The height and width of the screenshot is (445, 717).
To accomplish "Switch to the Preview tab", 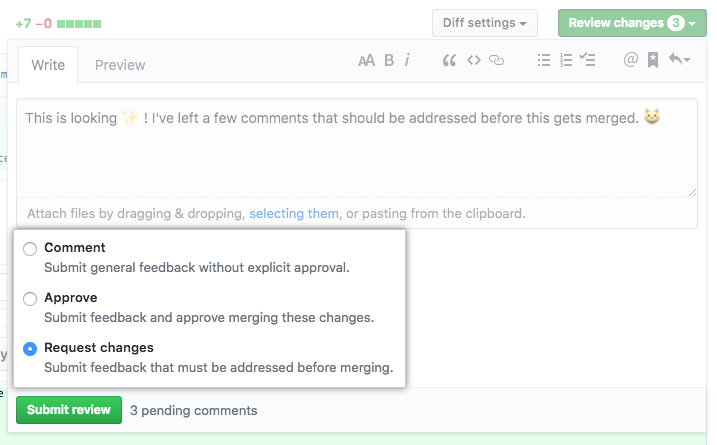I will tap(120, 65).
